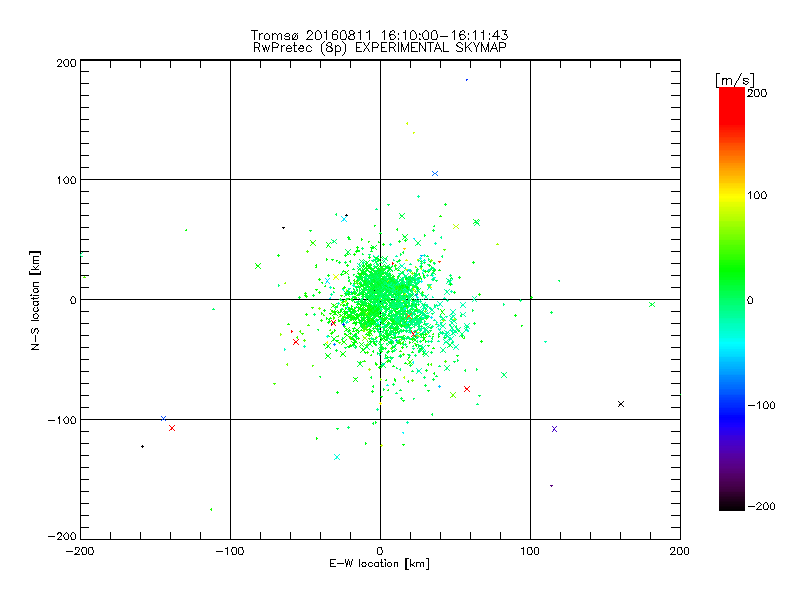800x600 pixels.
Task: Click the y-axis '-200' tick label
Action: coord(62,536)
